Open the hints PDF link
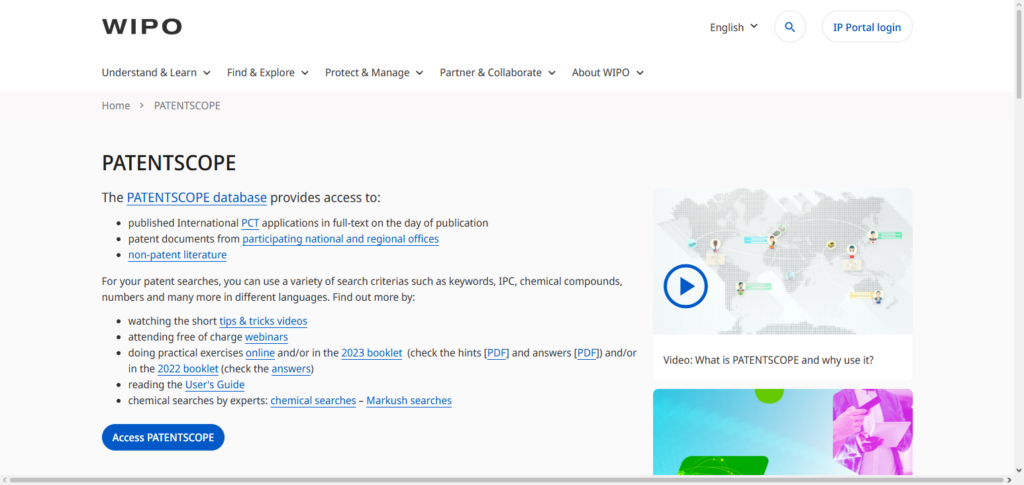The height and width of the screenshot is (485, 1024). 498,353
